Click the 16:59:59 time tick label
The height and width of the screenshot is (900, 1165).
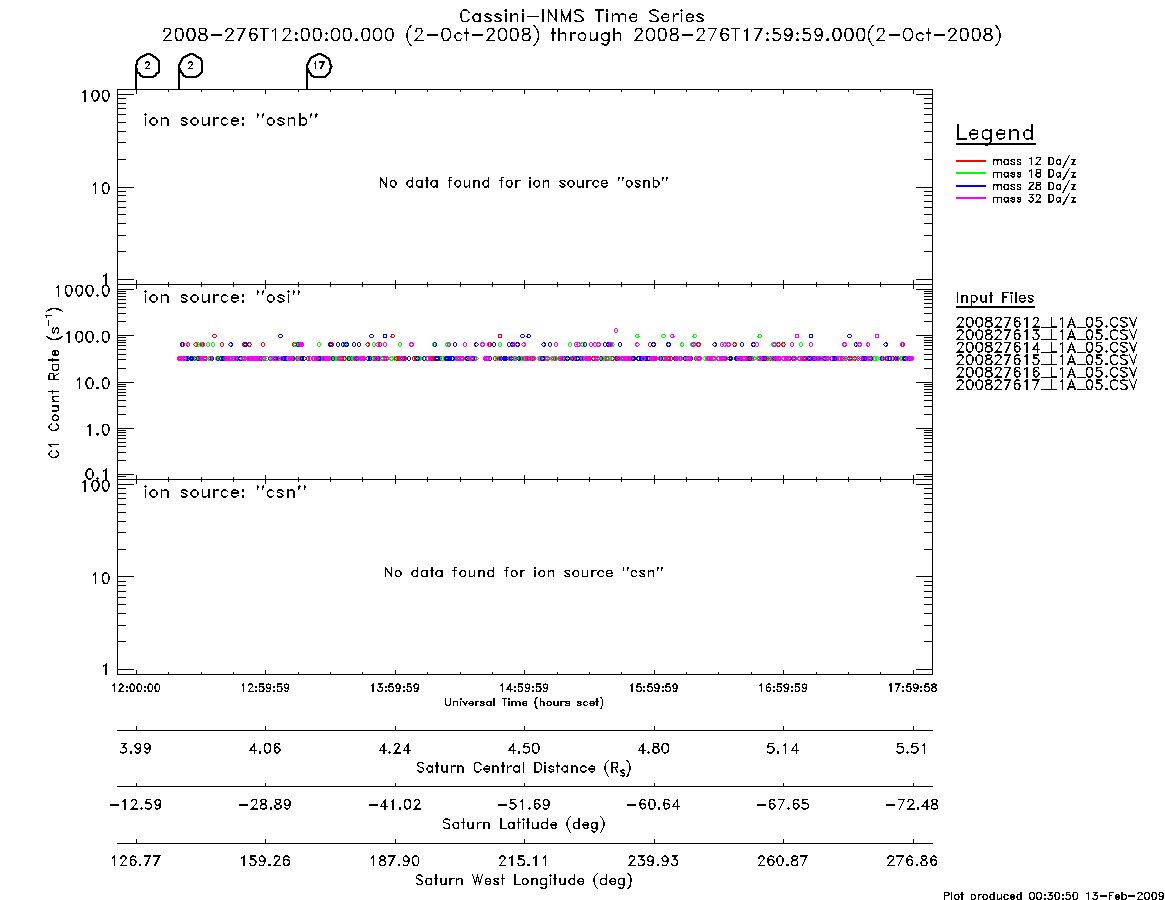(783, 688)
